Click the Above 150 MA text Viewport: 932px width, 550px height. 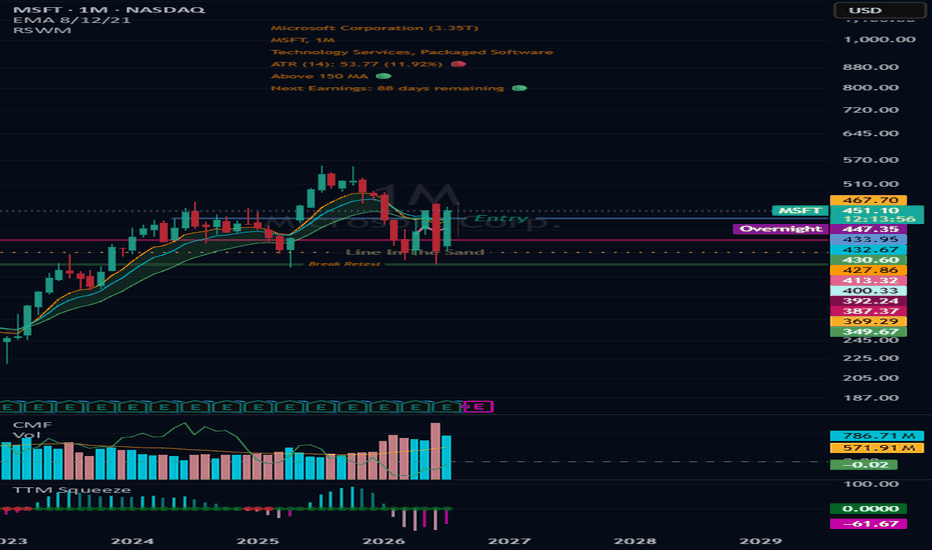(320, 76)
